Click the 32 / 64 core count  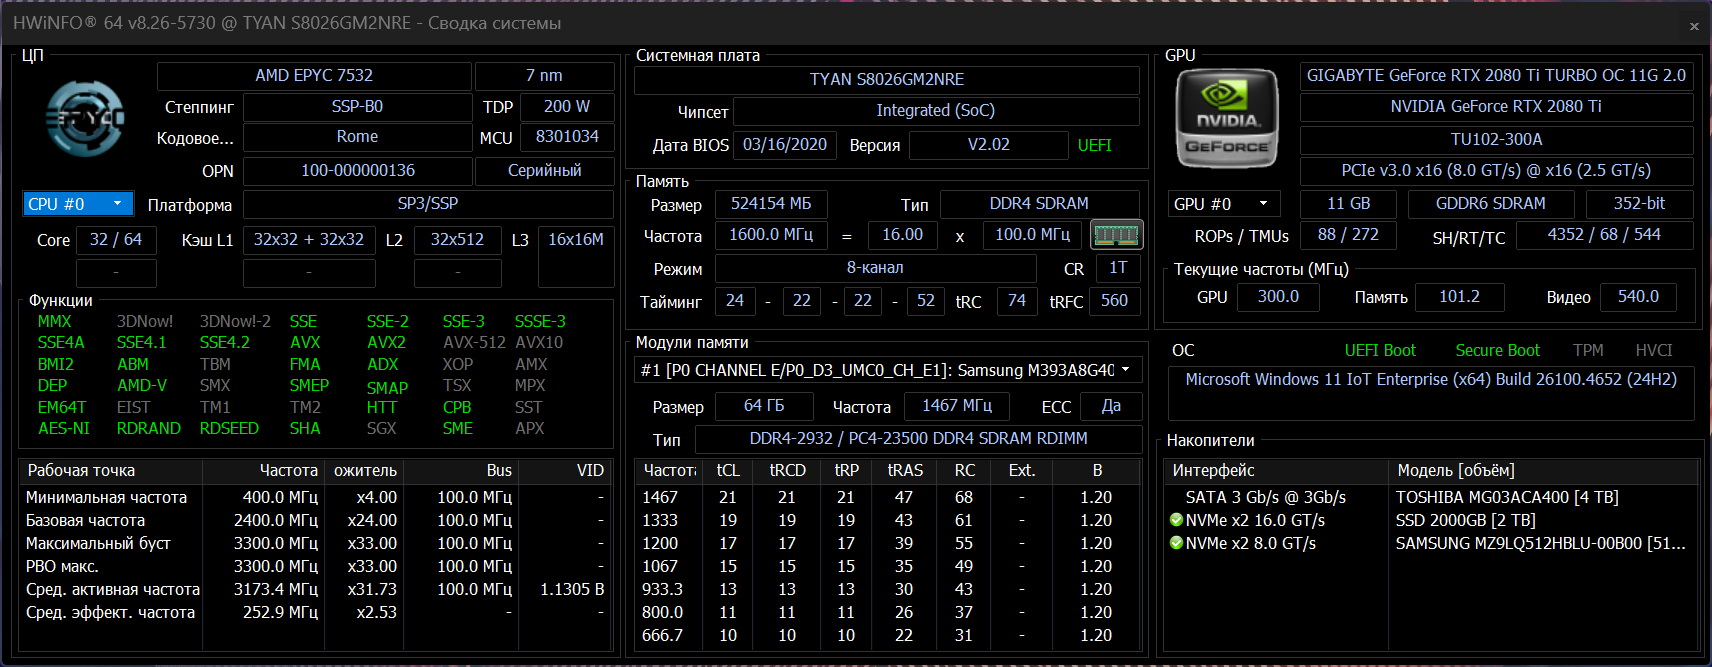(x=116, y=240)
